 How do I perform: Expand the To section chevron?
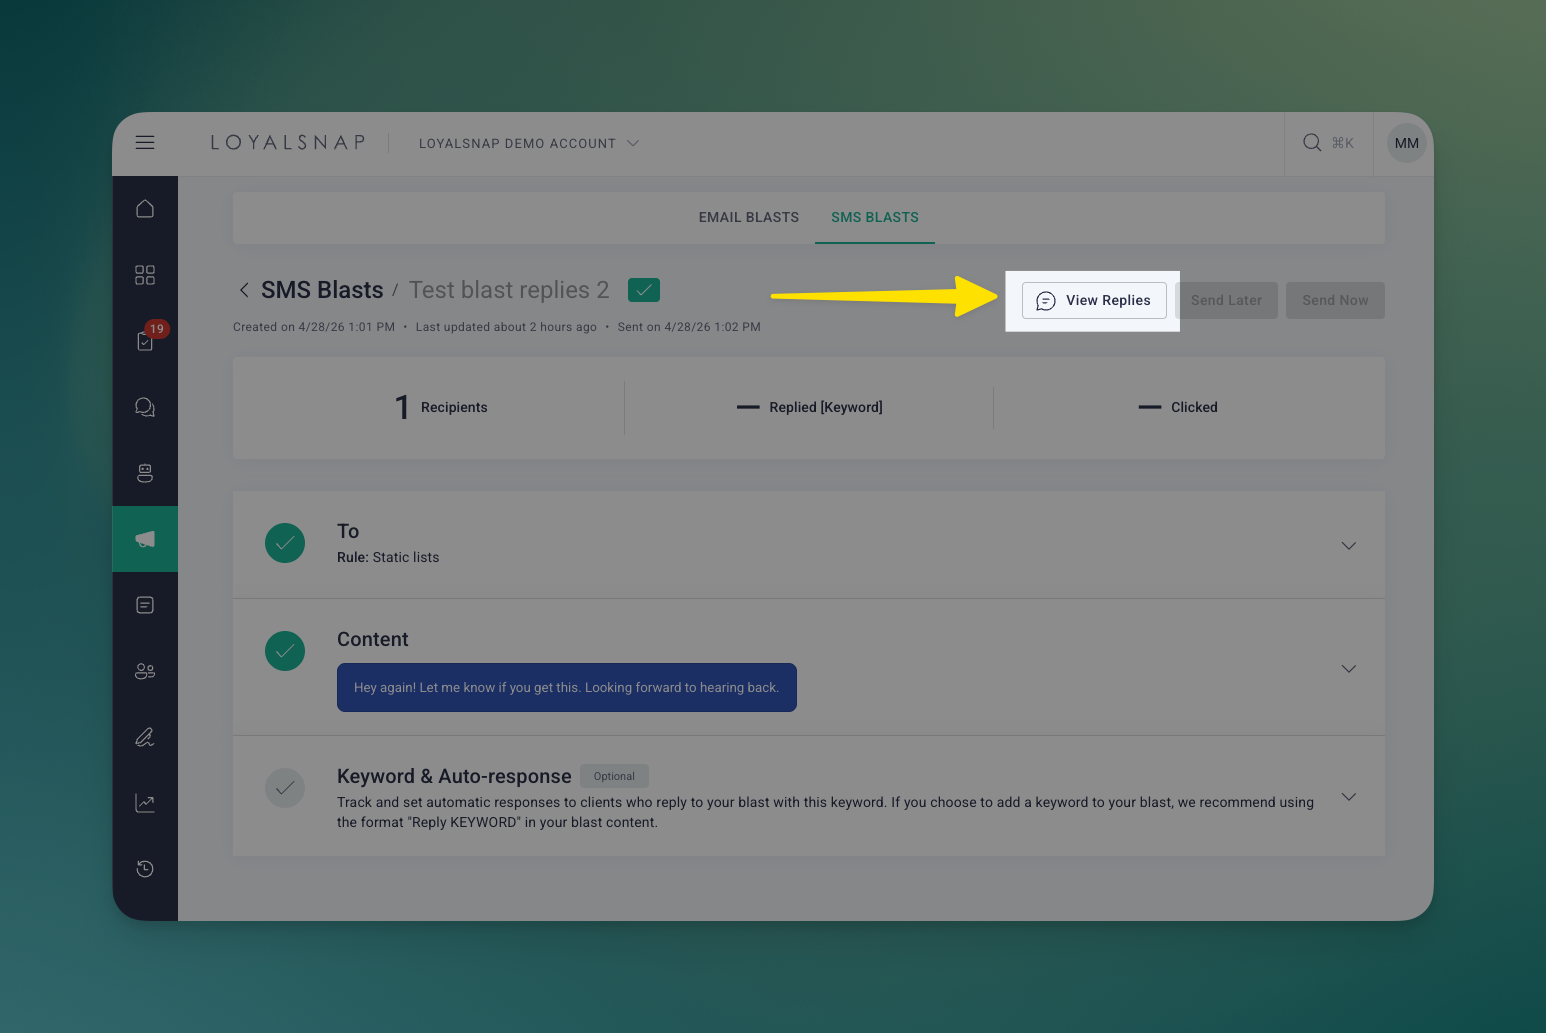pyautogui.click(x=1349, y=546)
